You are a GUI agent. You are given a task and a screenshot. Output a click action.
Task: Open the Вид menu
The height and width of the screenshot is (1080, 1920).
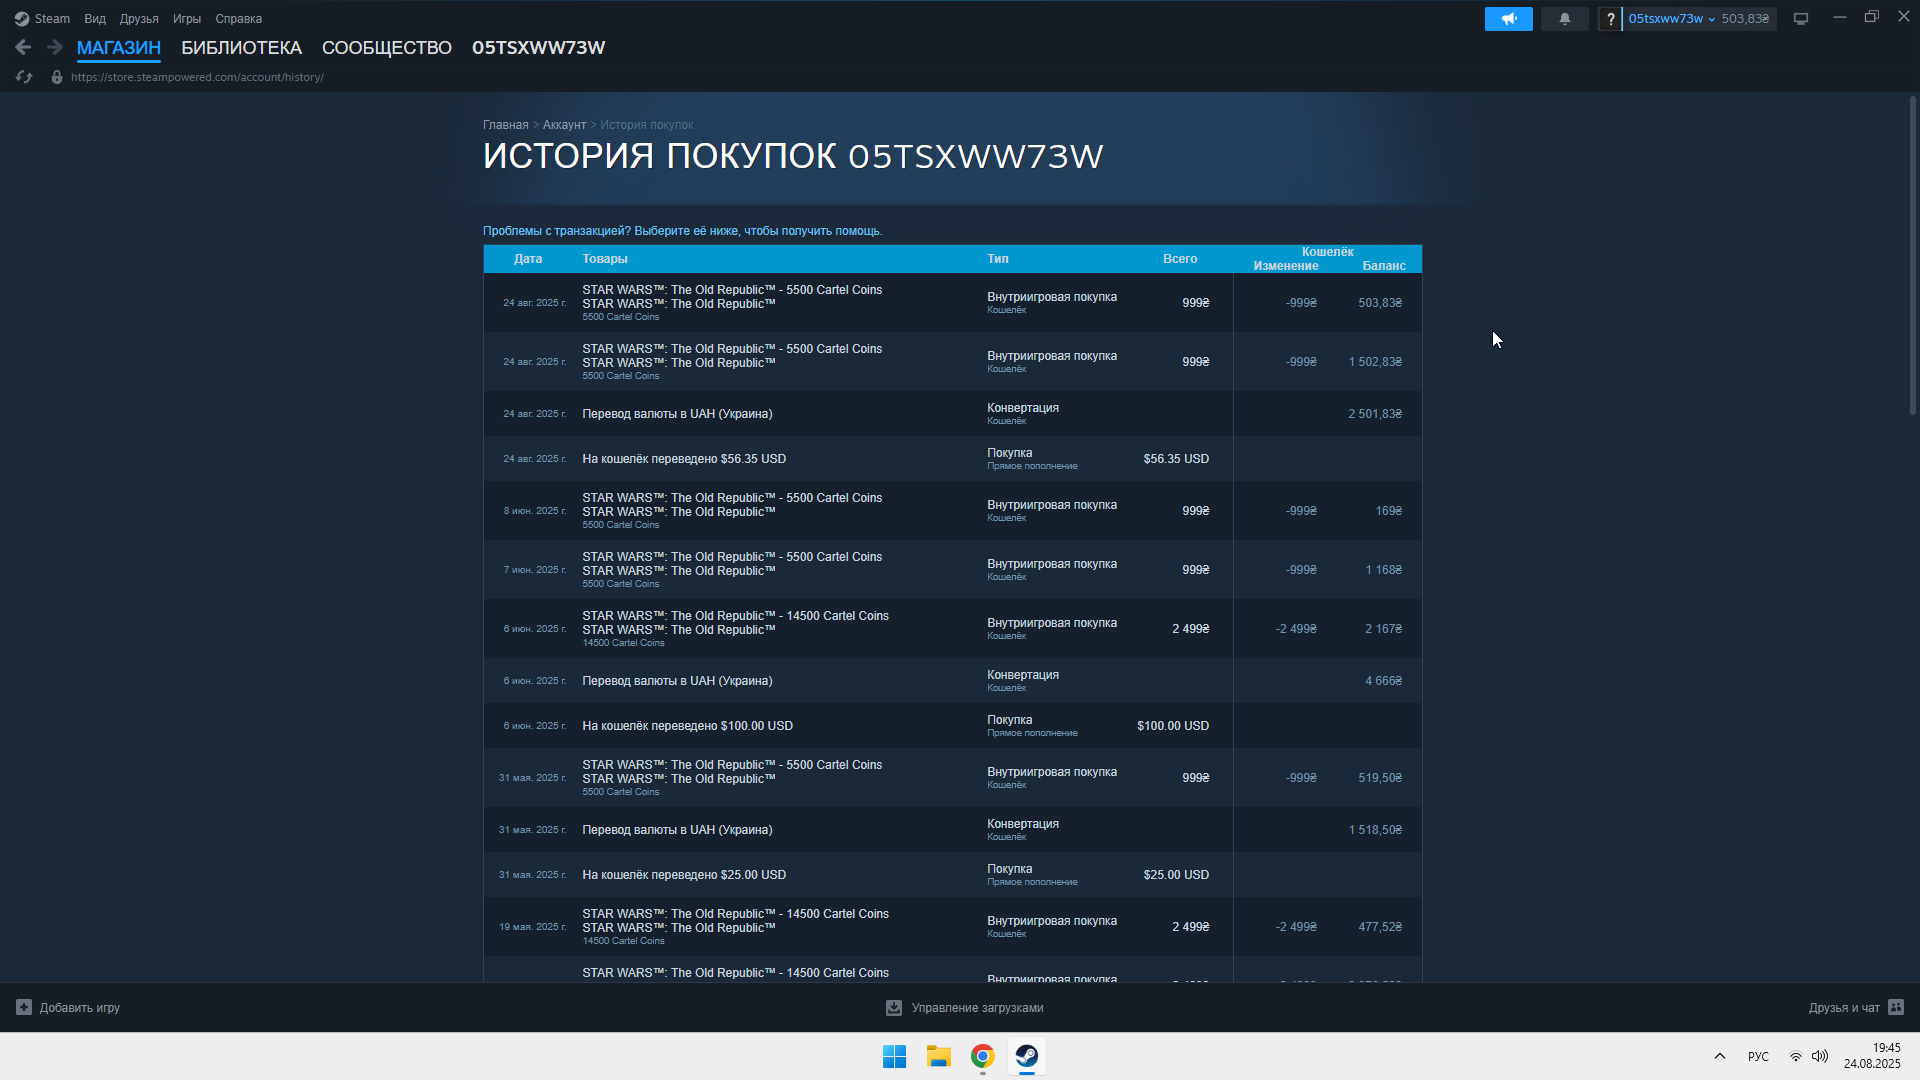pos(95,19)
